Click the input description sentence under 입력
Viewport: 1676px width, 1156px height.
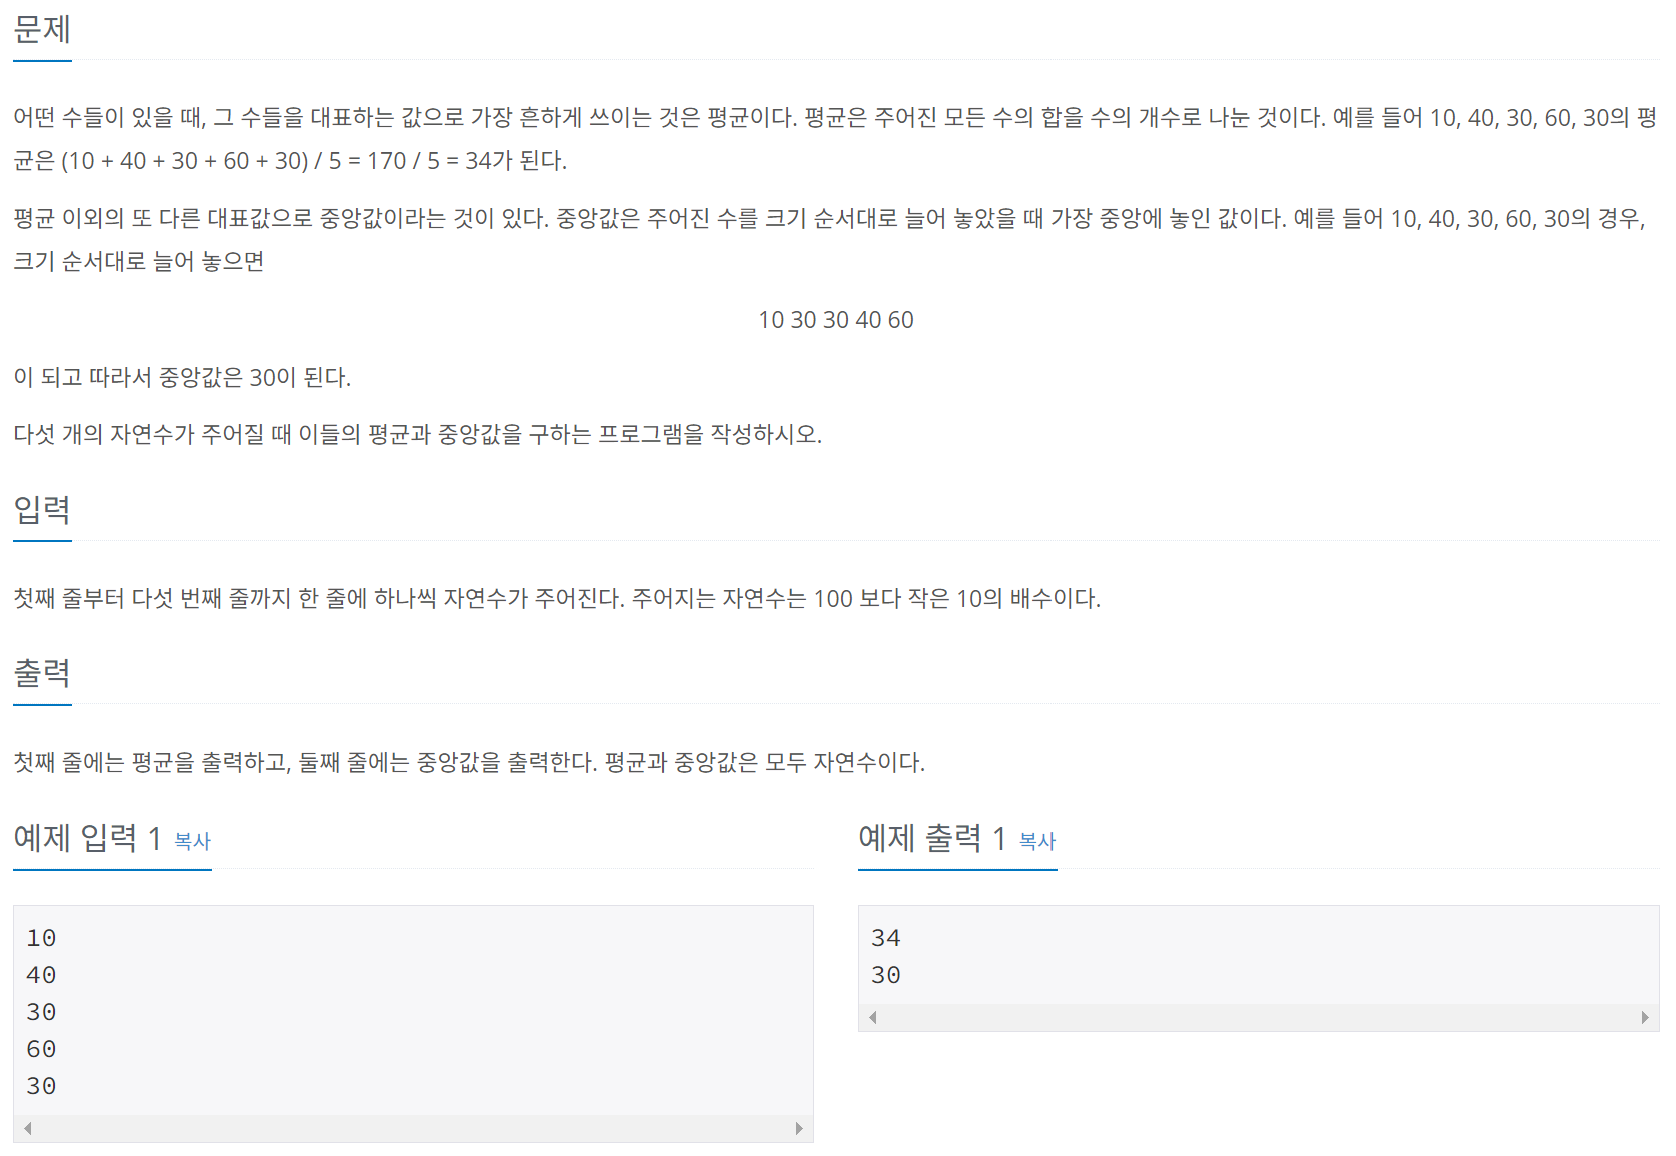(x=557, y=599)
